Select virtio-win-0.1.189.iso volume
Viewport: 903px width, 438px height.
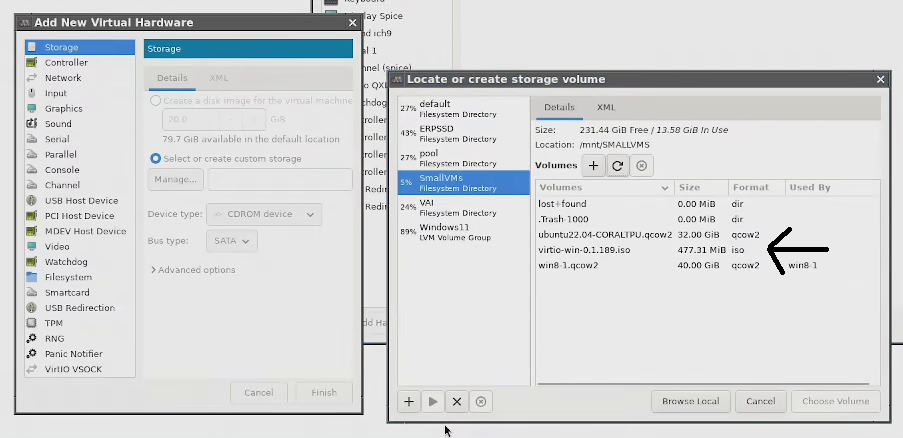tap(708, 250)
